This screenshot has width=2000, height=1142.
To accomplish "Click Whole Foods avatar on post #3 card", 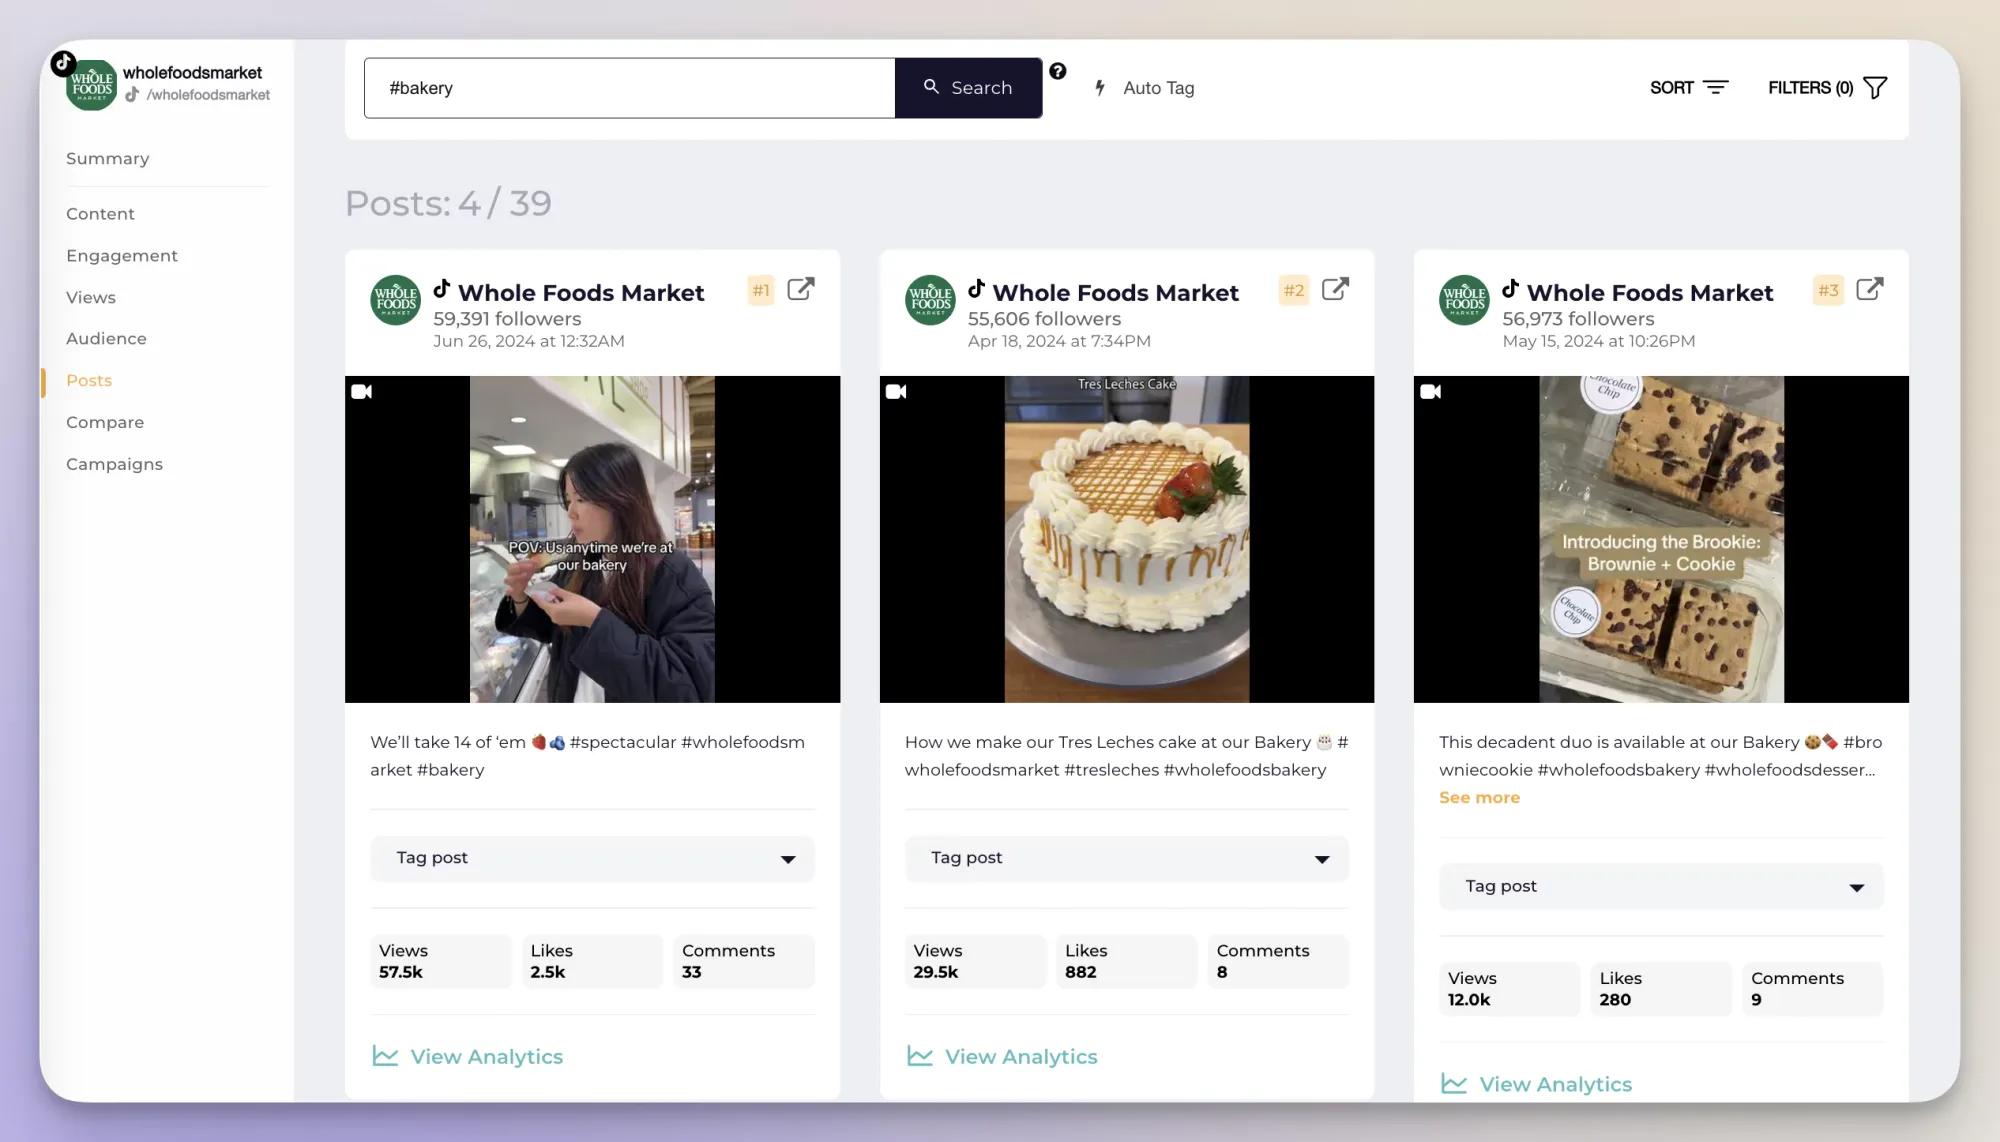I will pyautogui.click(x=1464, y=300).
